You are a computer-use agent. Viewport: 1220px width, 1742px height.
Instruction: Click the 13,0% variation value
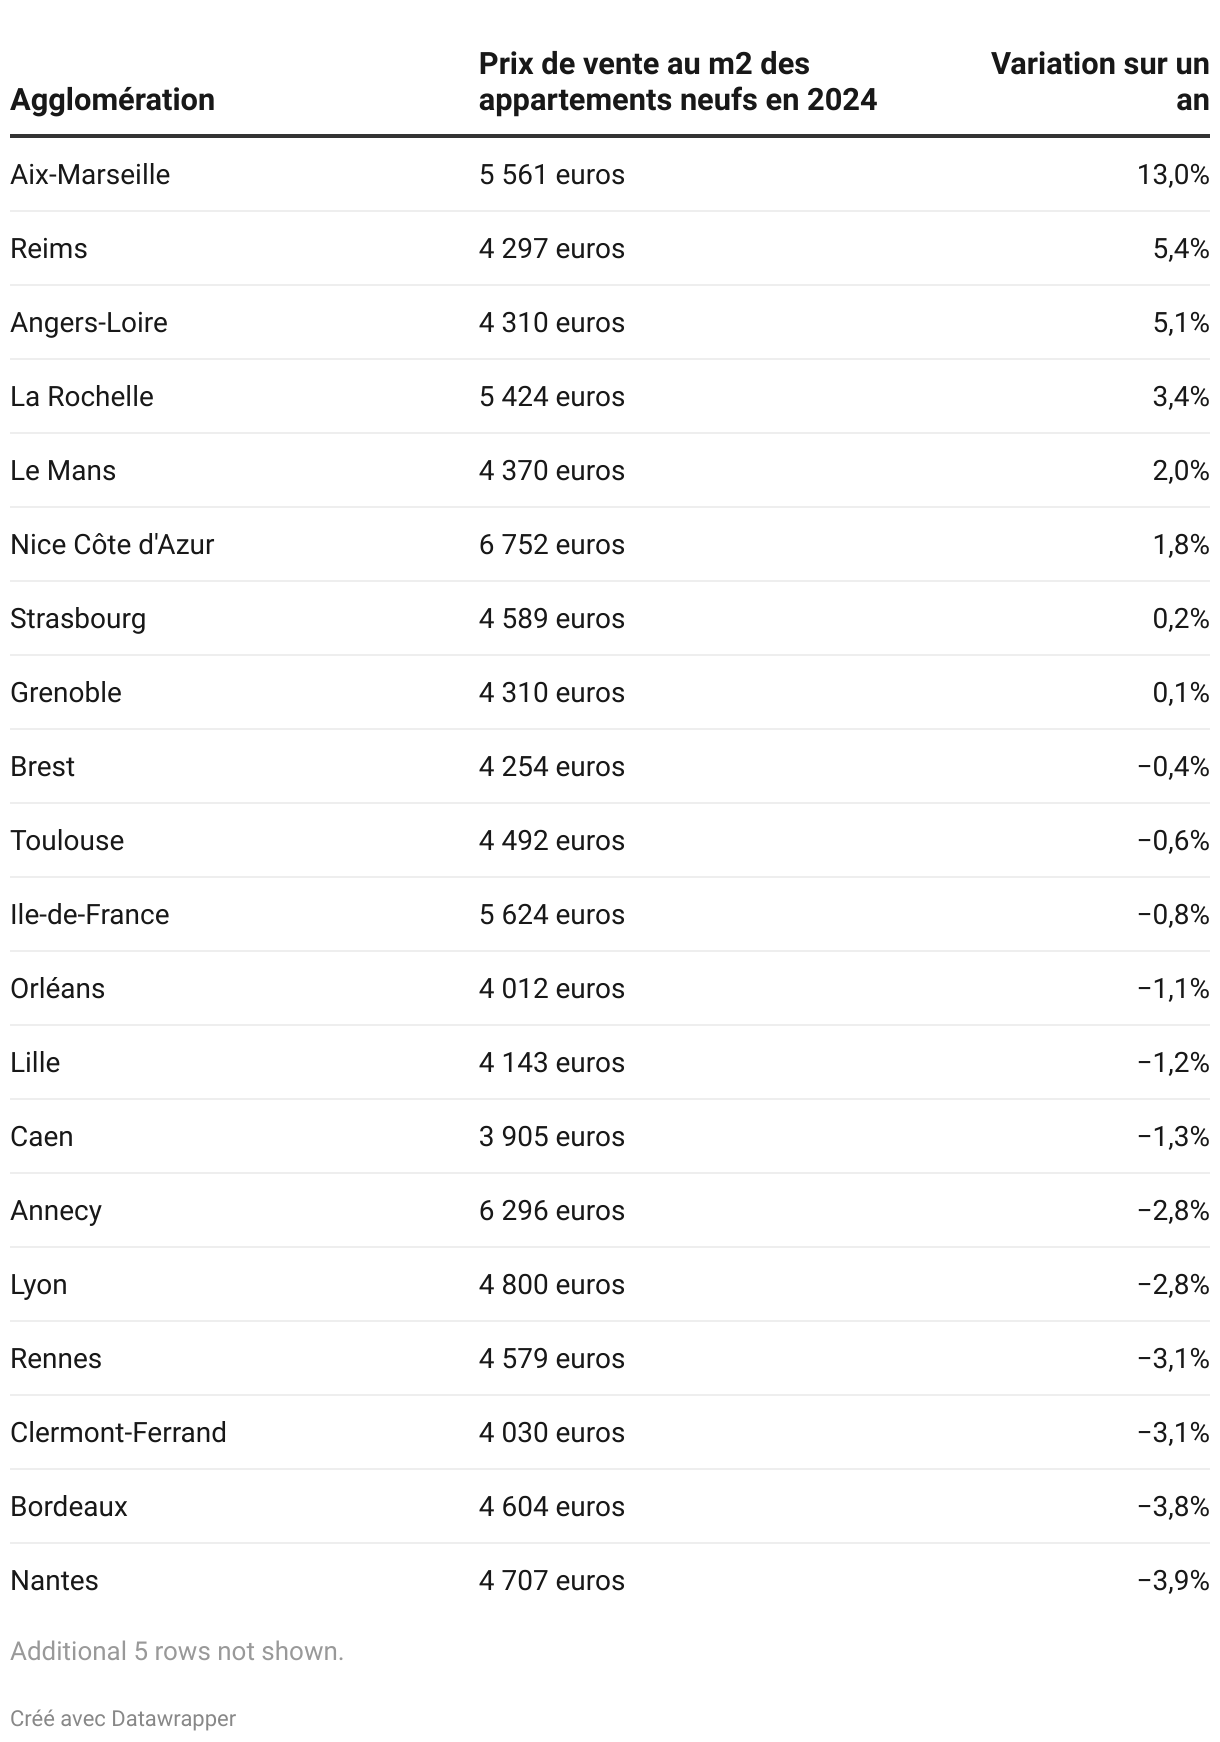1172,175
